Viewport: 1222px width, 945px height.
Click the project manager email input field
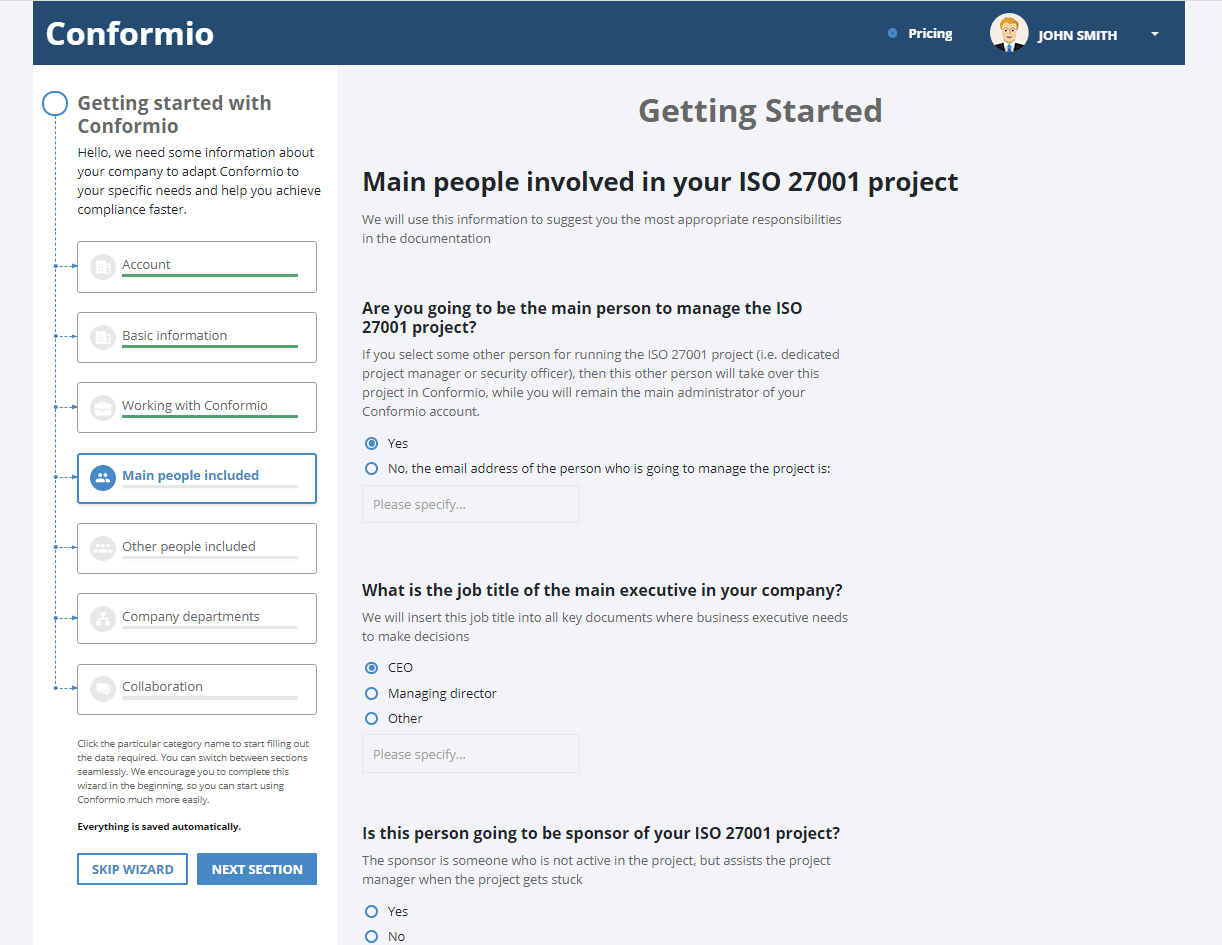(x=471, y=504)
